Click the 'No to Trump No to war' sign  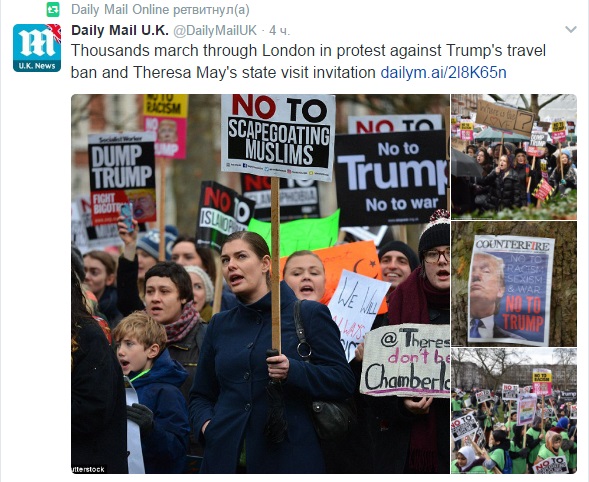click(391, 177)
